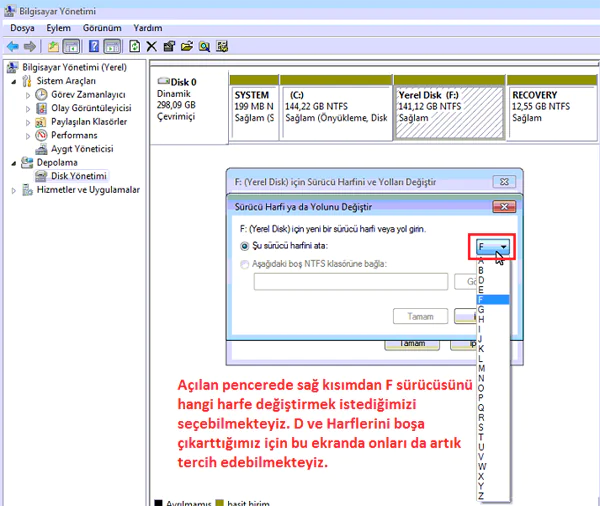Screen dimensions: 600x506
Task: Click the Görev Zamanlayıcı clock icon
Action: coord(41,95)
